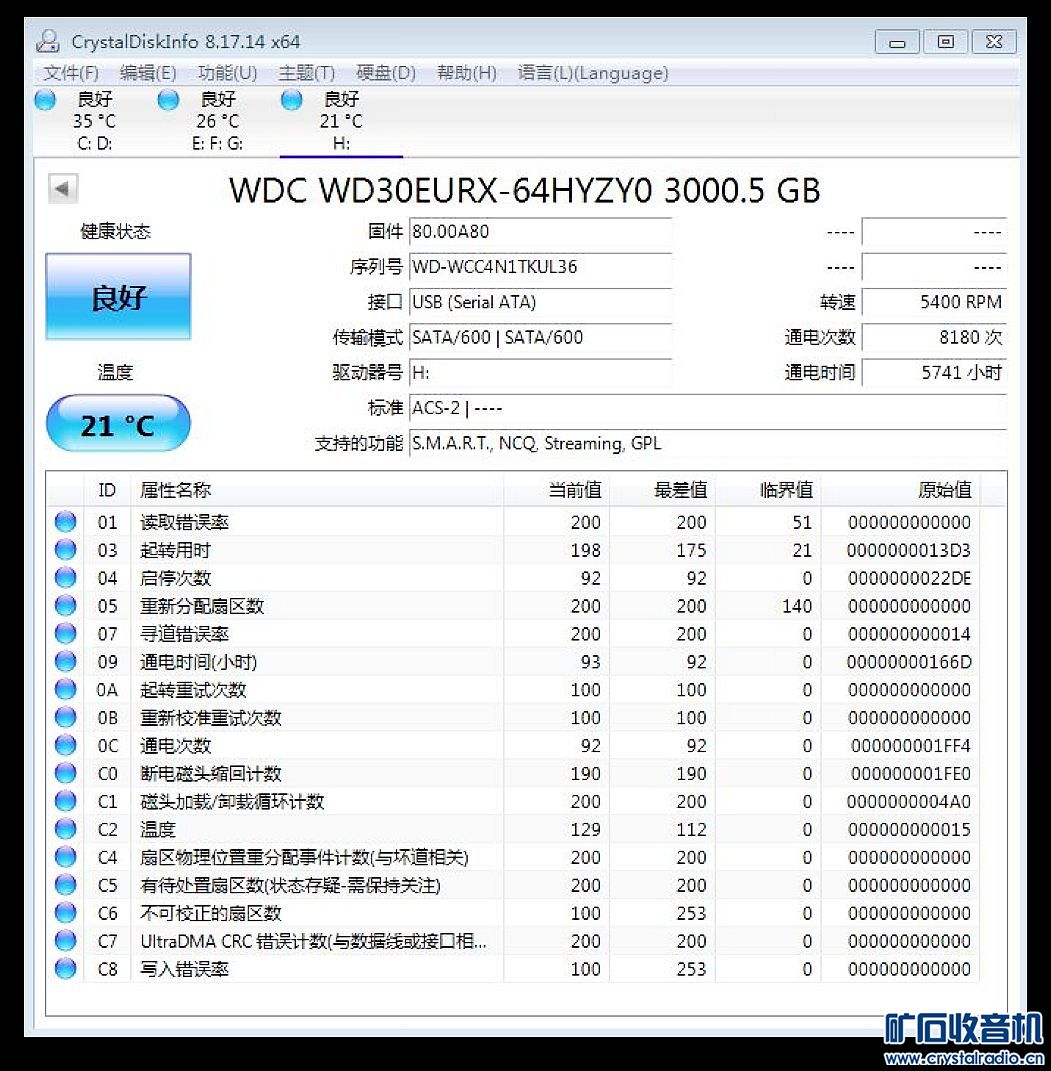Click the CrystalDiskInfo app icon in title bar
This screenshot has width=1051, height=1071.
48,41
